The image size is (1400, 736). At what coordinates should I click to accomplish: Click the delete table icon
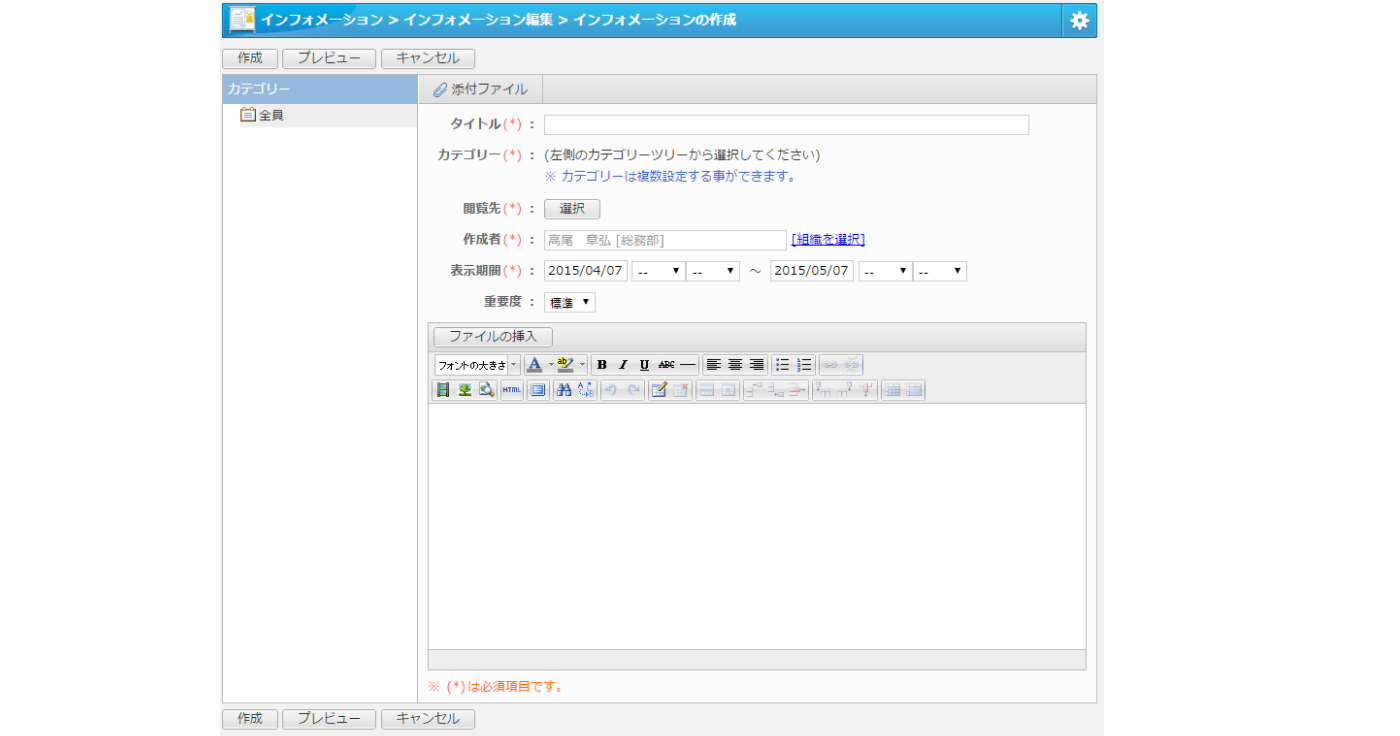tap(680, 390)
